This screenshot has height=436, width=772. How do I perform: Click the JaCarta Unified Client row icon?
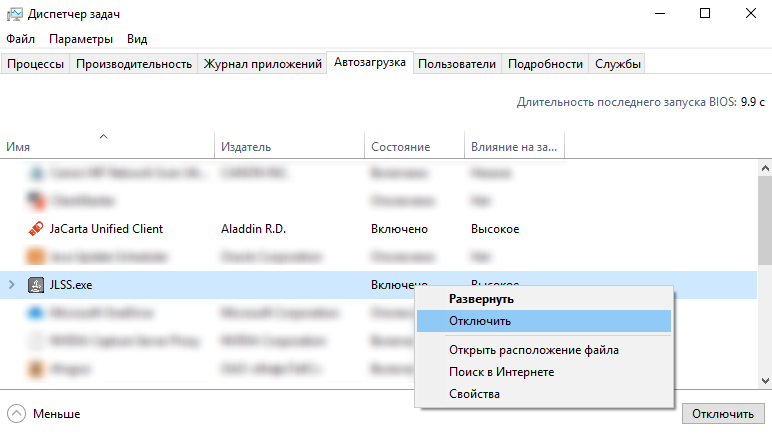(x=36, y=229)
